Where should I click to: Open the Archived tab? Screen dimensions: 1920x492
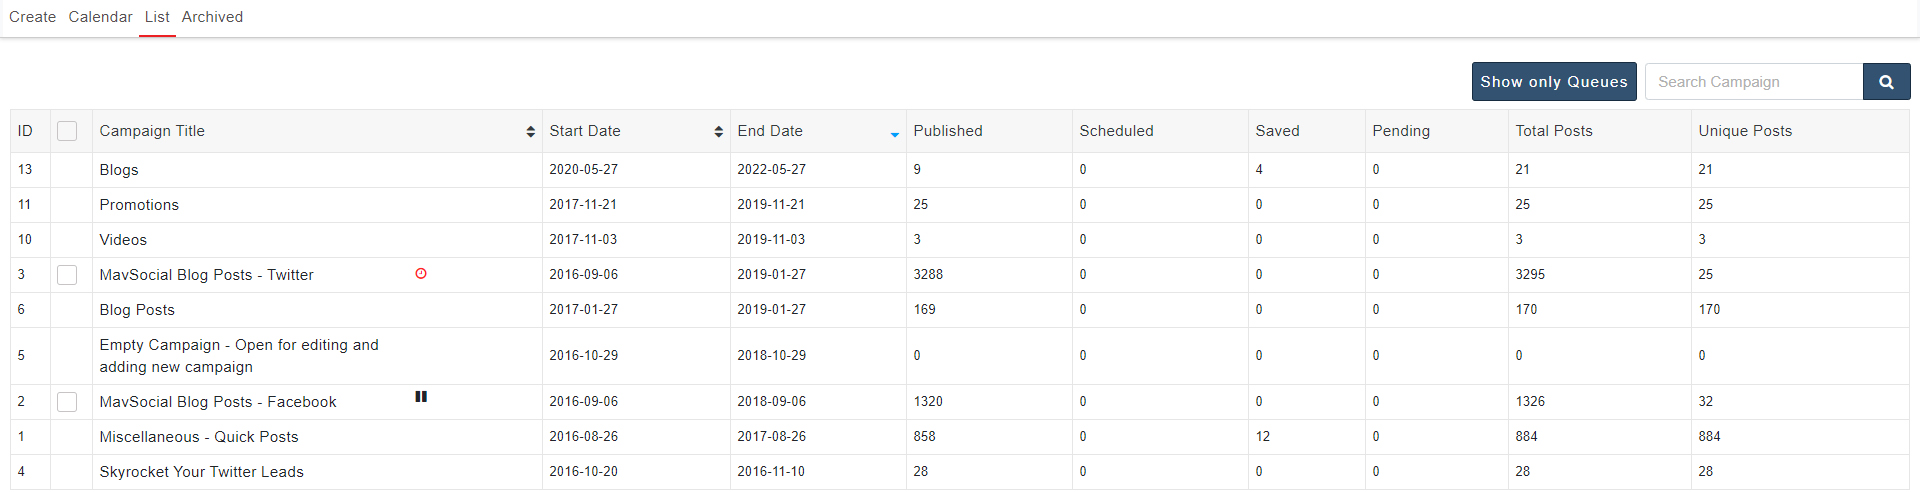click(212, 17)
